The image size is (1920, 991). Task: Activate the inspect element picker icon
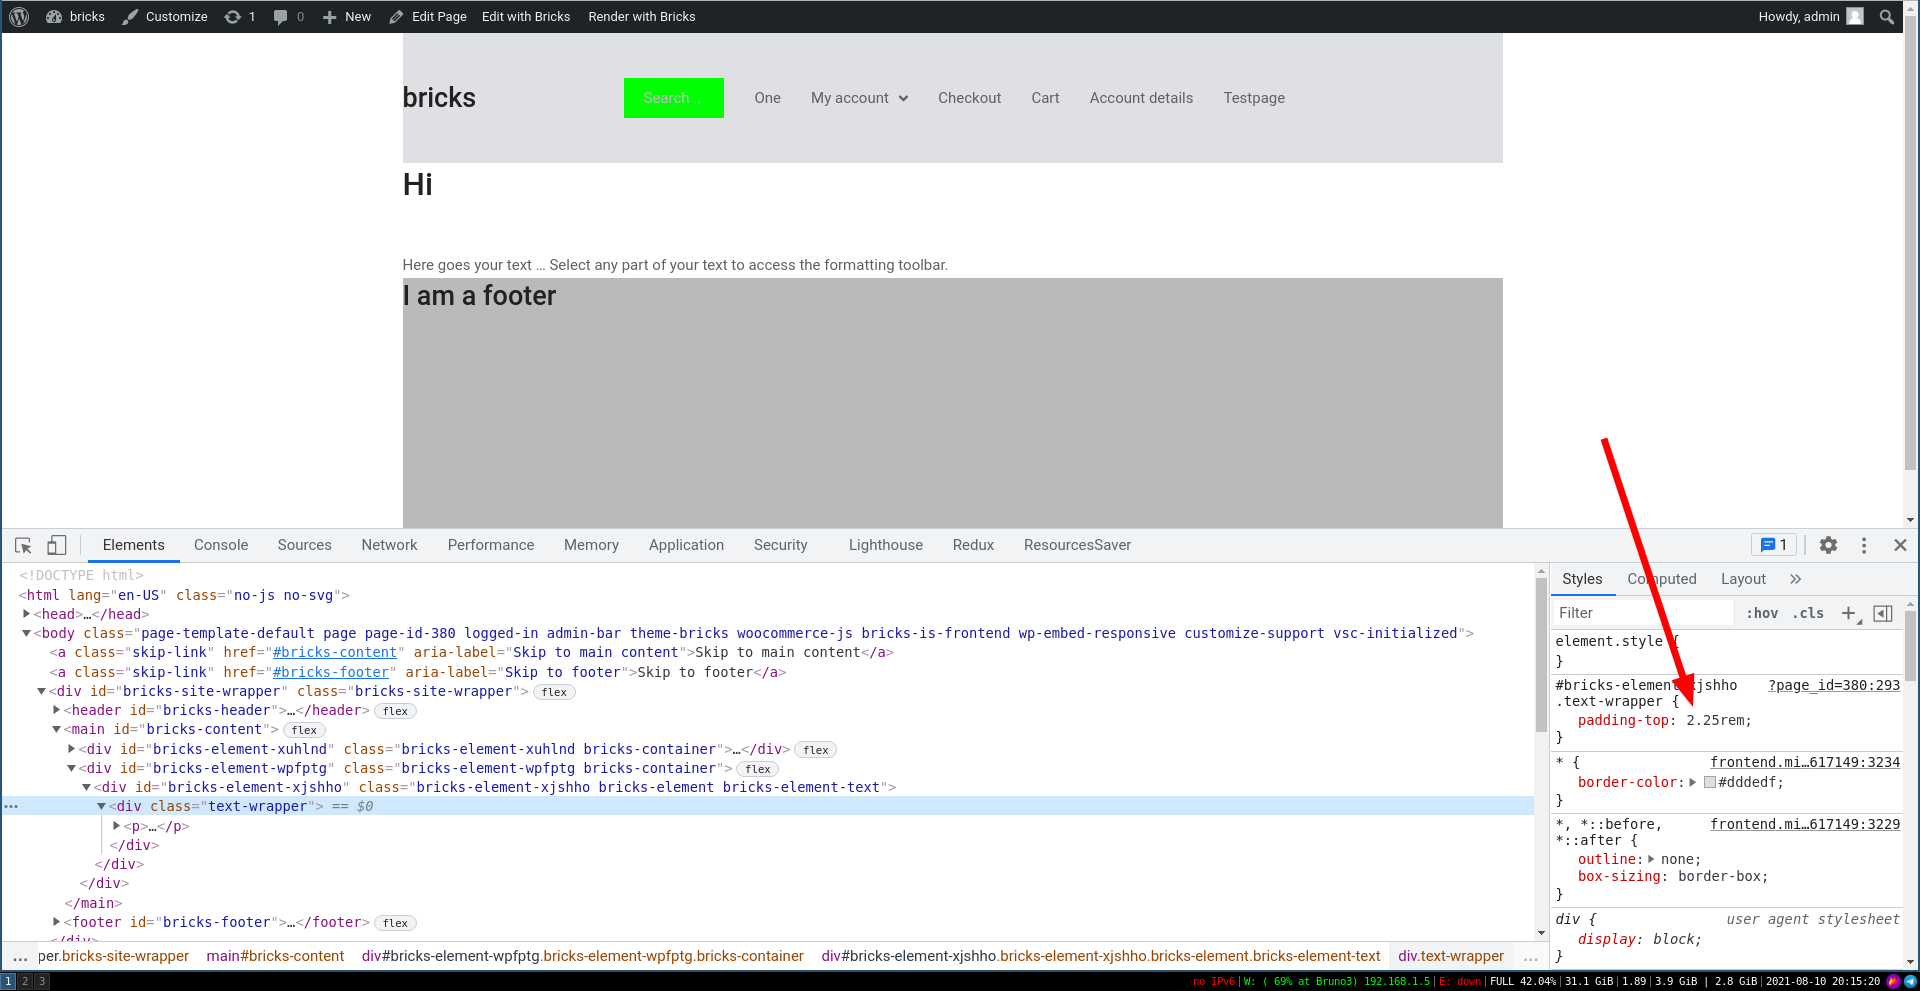(23, 545)
